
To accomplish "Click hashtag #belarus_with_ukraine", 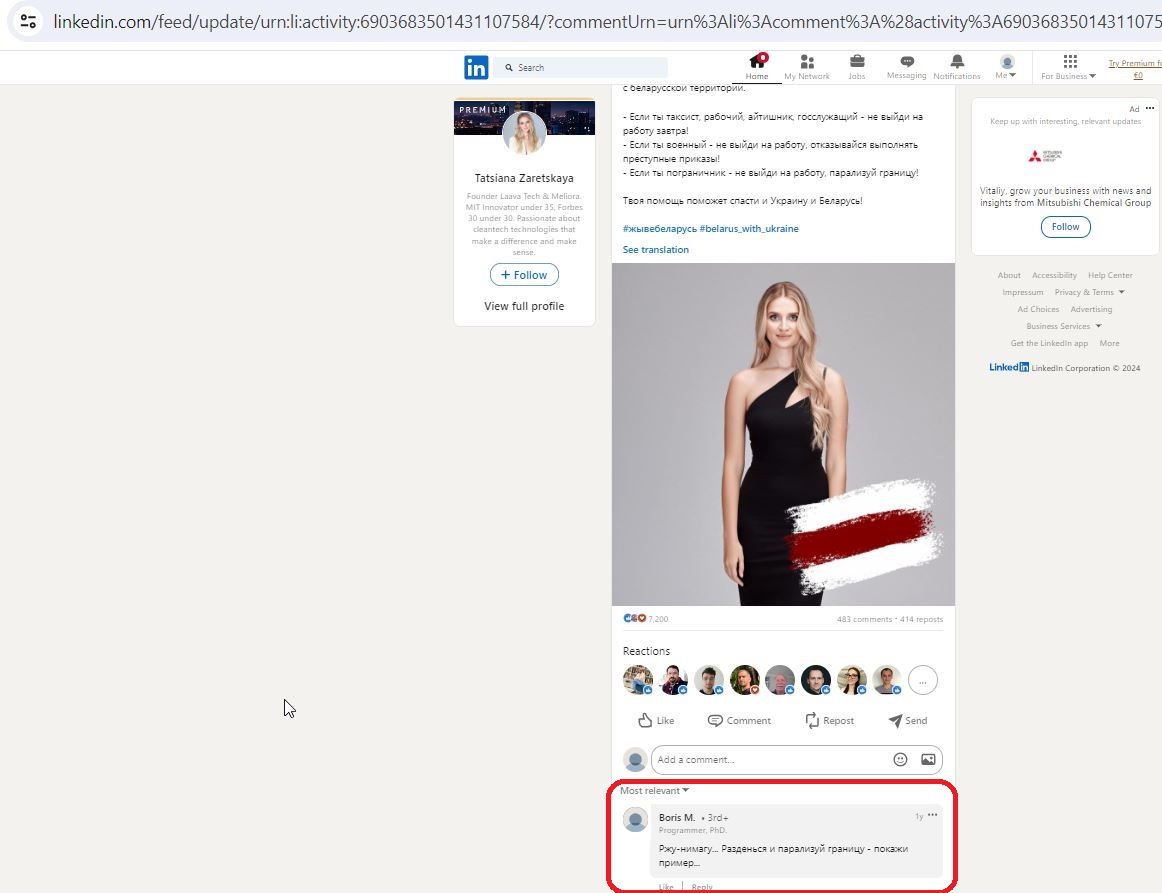I will pyautogui.click(x=749, y=229).
